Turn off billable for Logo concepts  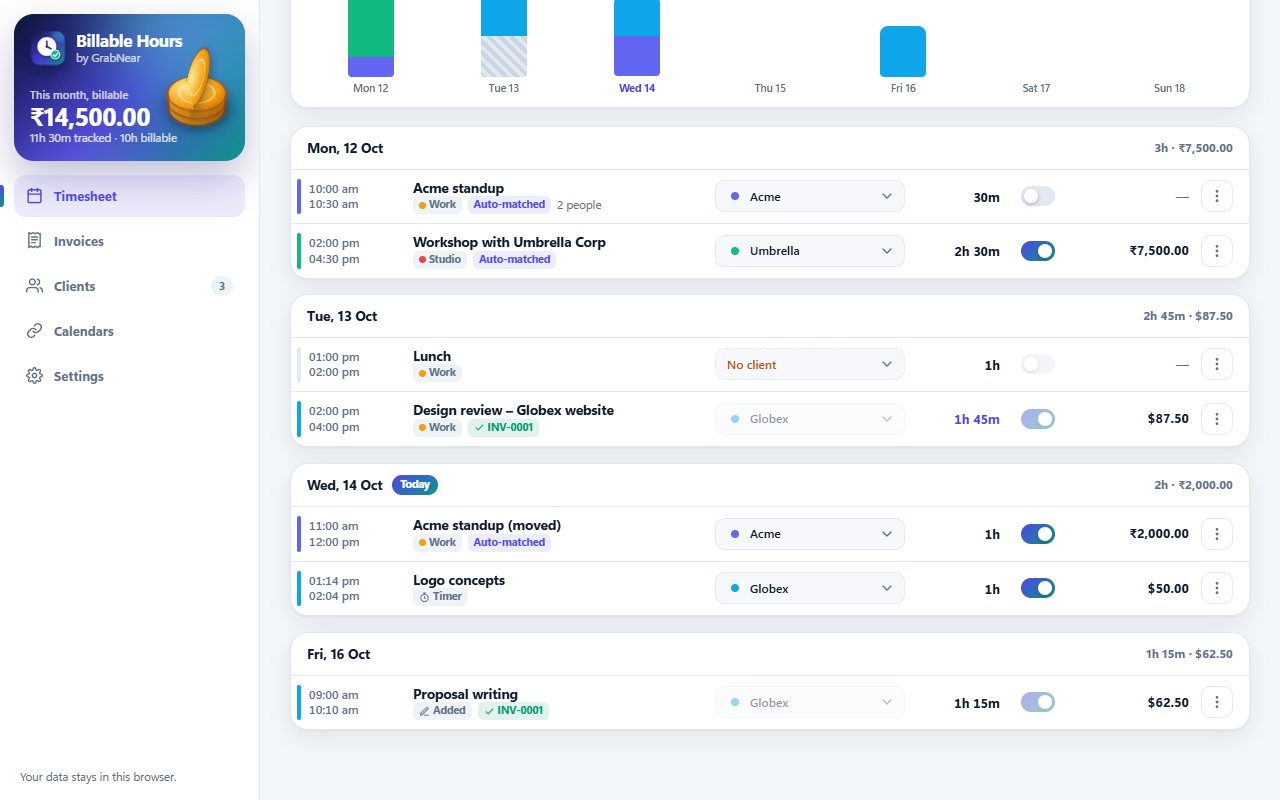1038,588
